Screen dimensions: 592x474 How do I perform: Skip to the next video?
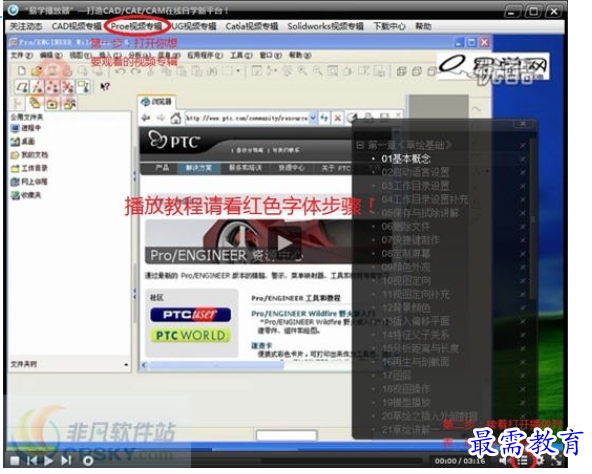pos(66,461)
